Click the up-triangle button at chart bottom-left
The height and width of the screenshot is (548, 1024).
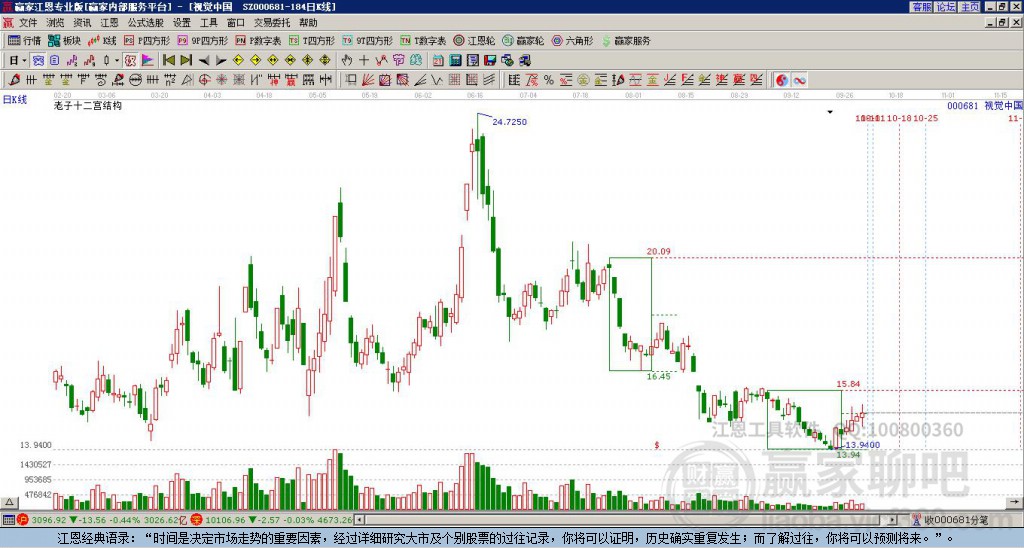point(9,503)
